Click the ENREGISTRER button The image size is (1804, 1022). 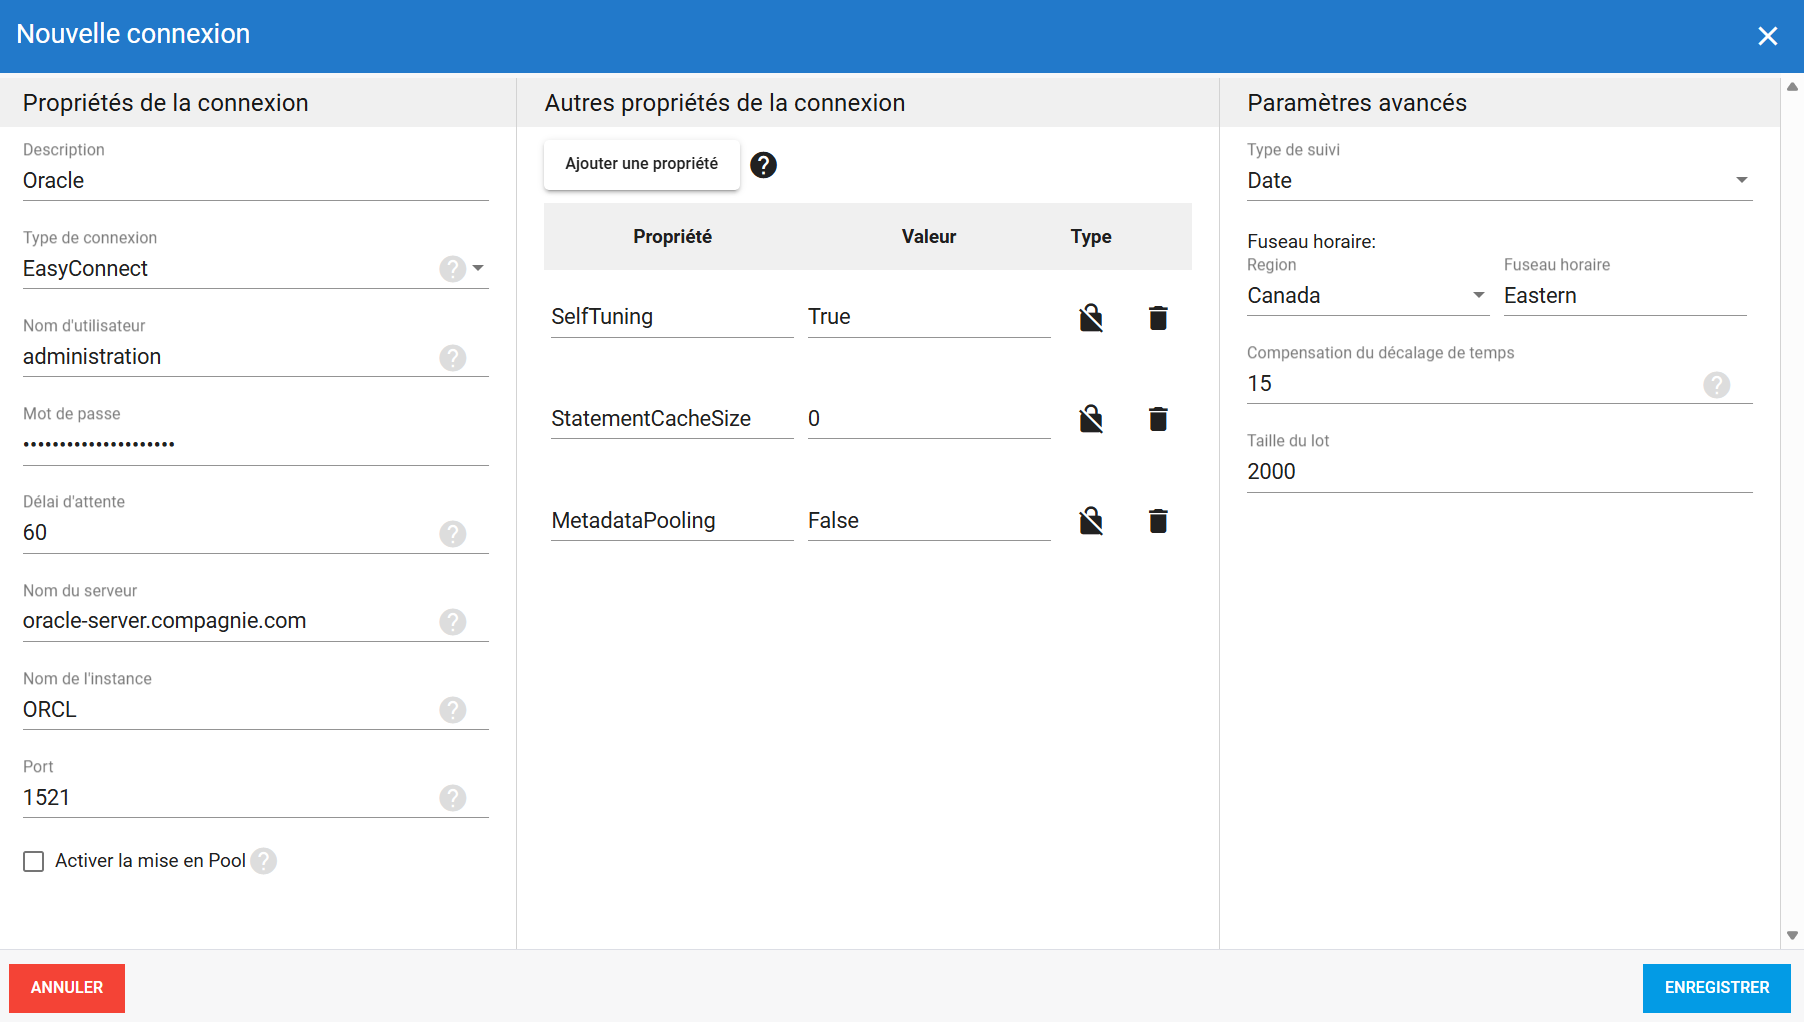coord(1717,988)
